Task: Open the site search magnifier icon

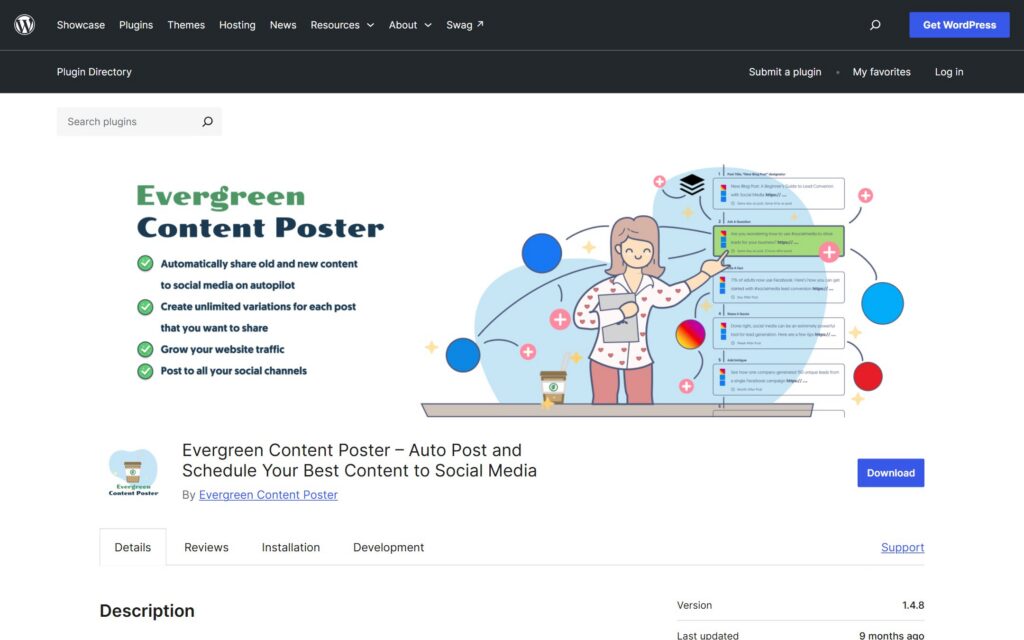Action: [x=875, y=25]
